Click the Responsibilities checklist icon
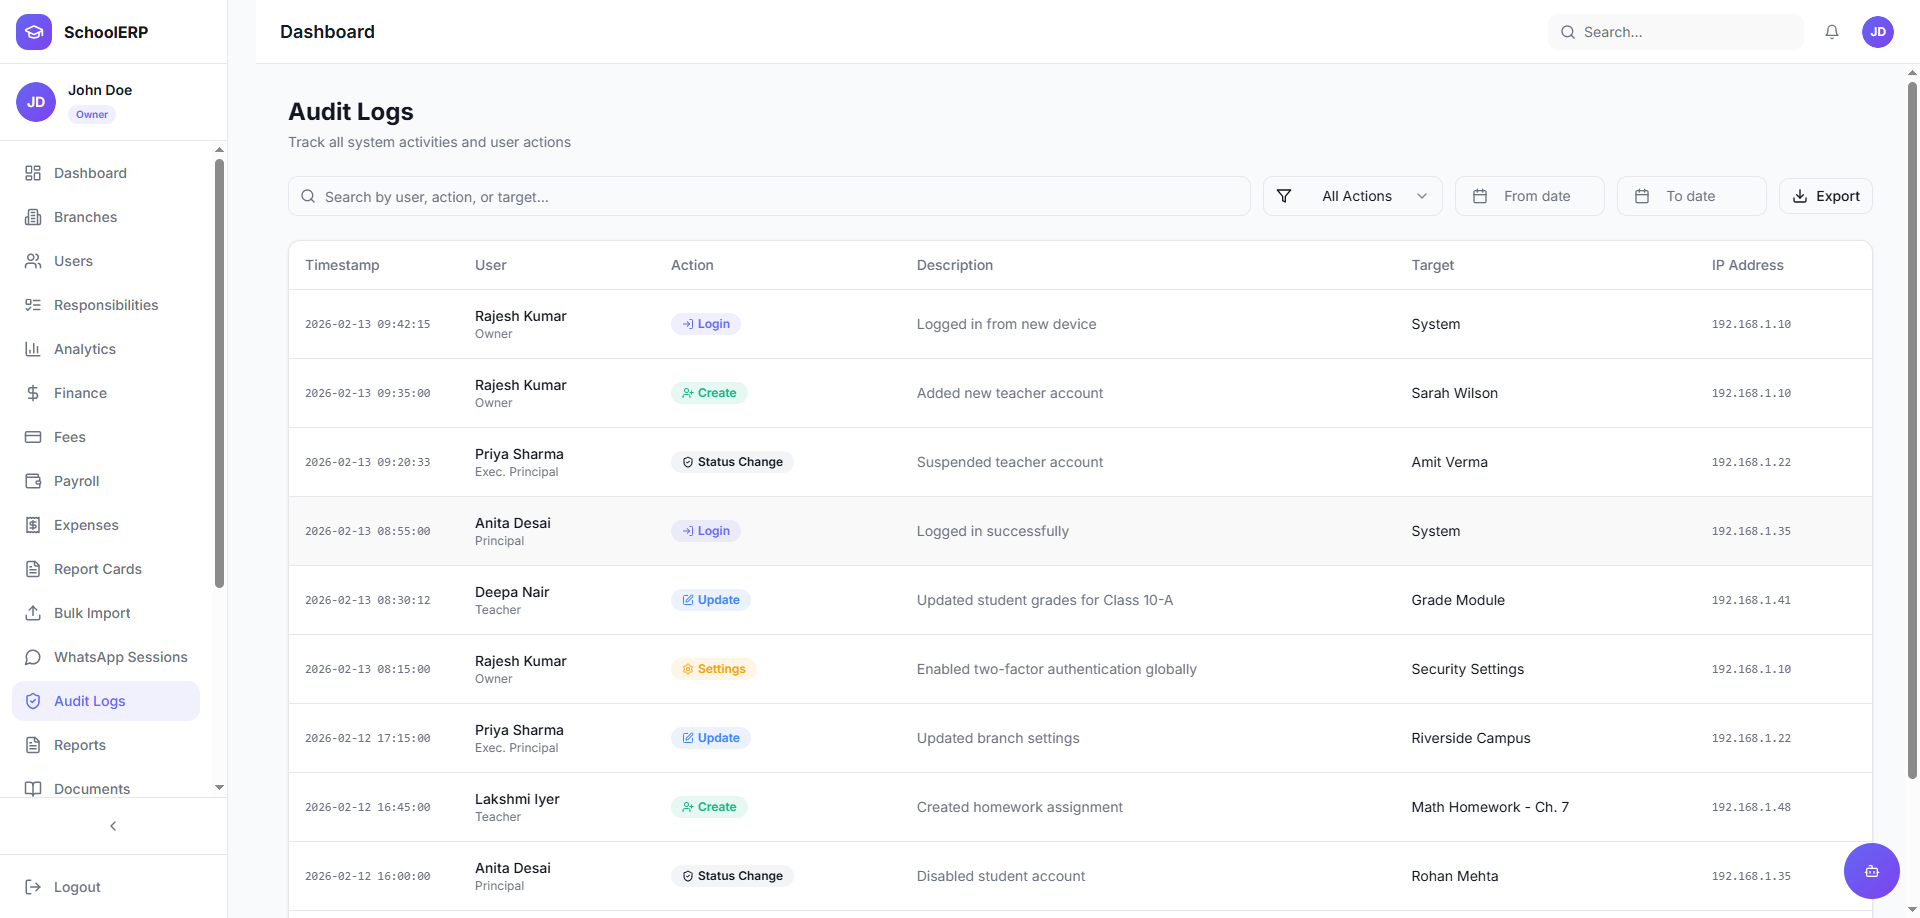 [33, 305]
